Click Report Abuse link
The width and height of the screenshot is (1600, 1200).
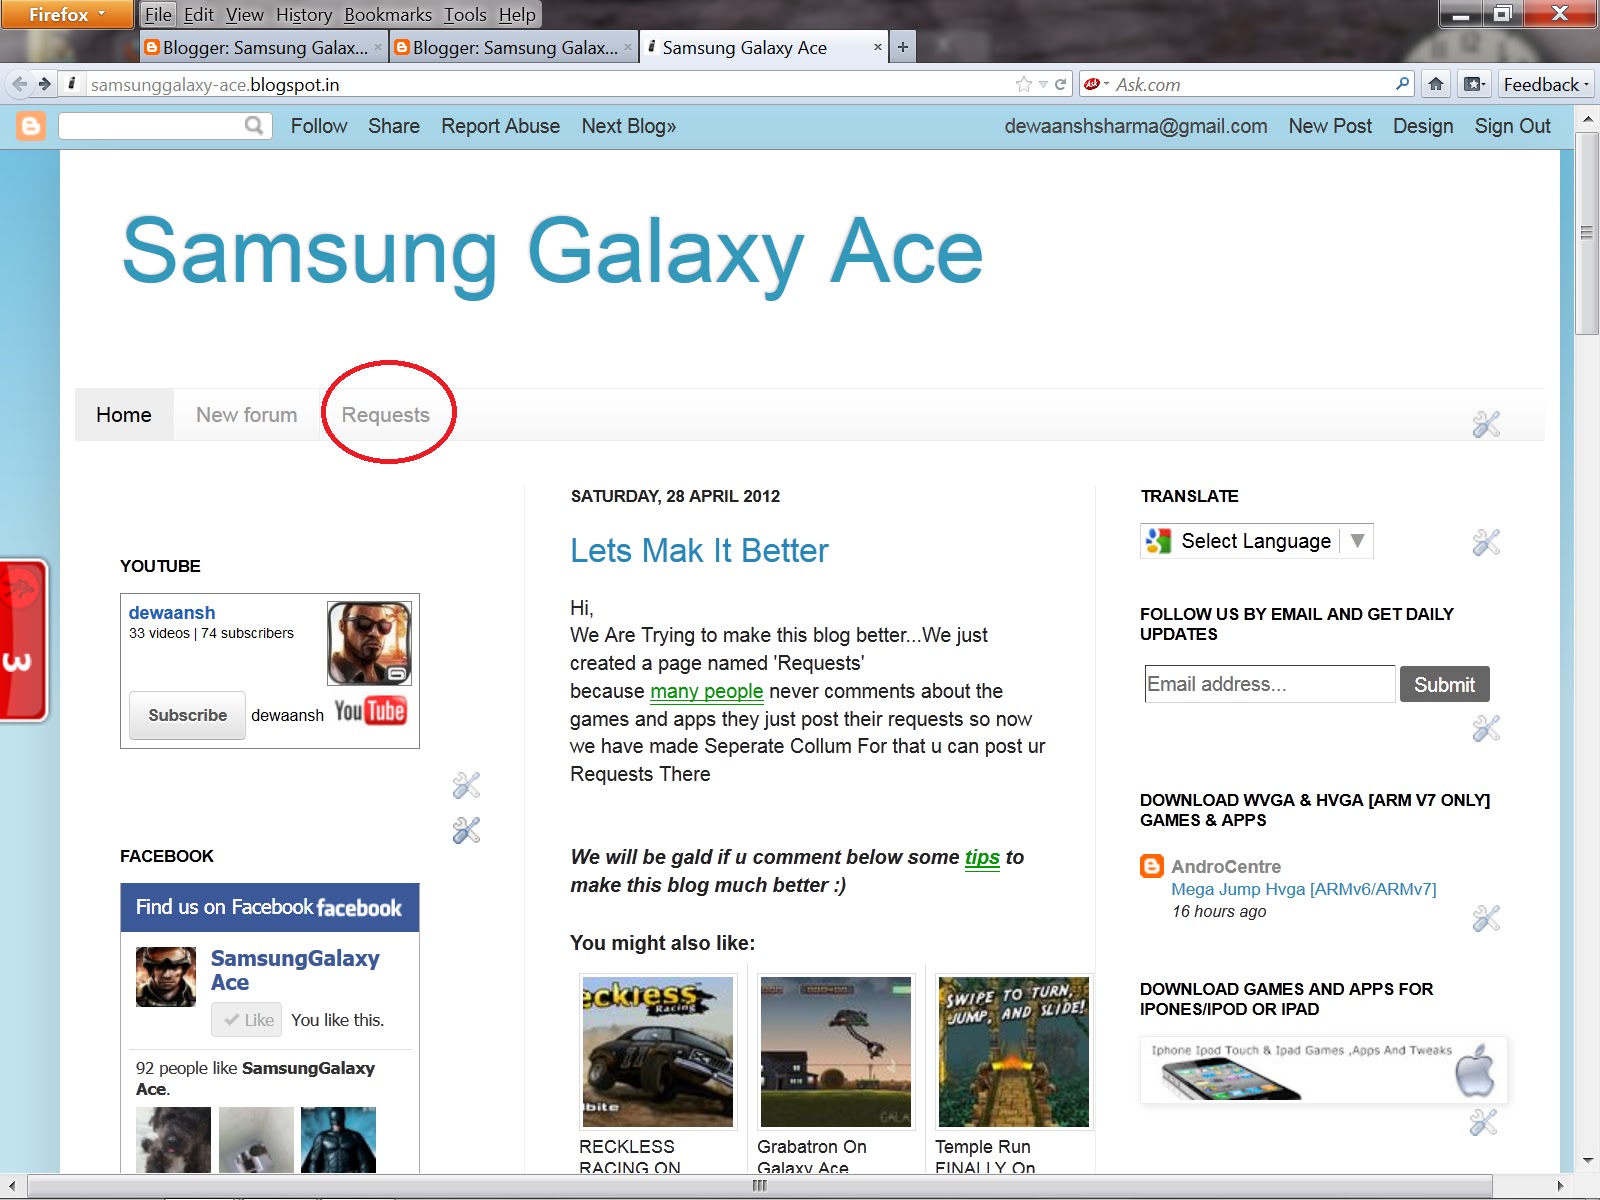pos(501,126)
